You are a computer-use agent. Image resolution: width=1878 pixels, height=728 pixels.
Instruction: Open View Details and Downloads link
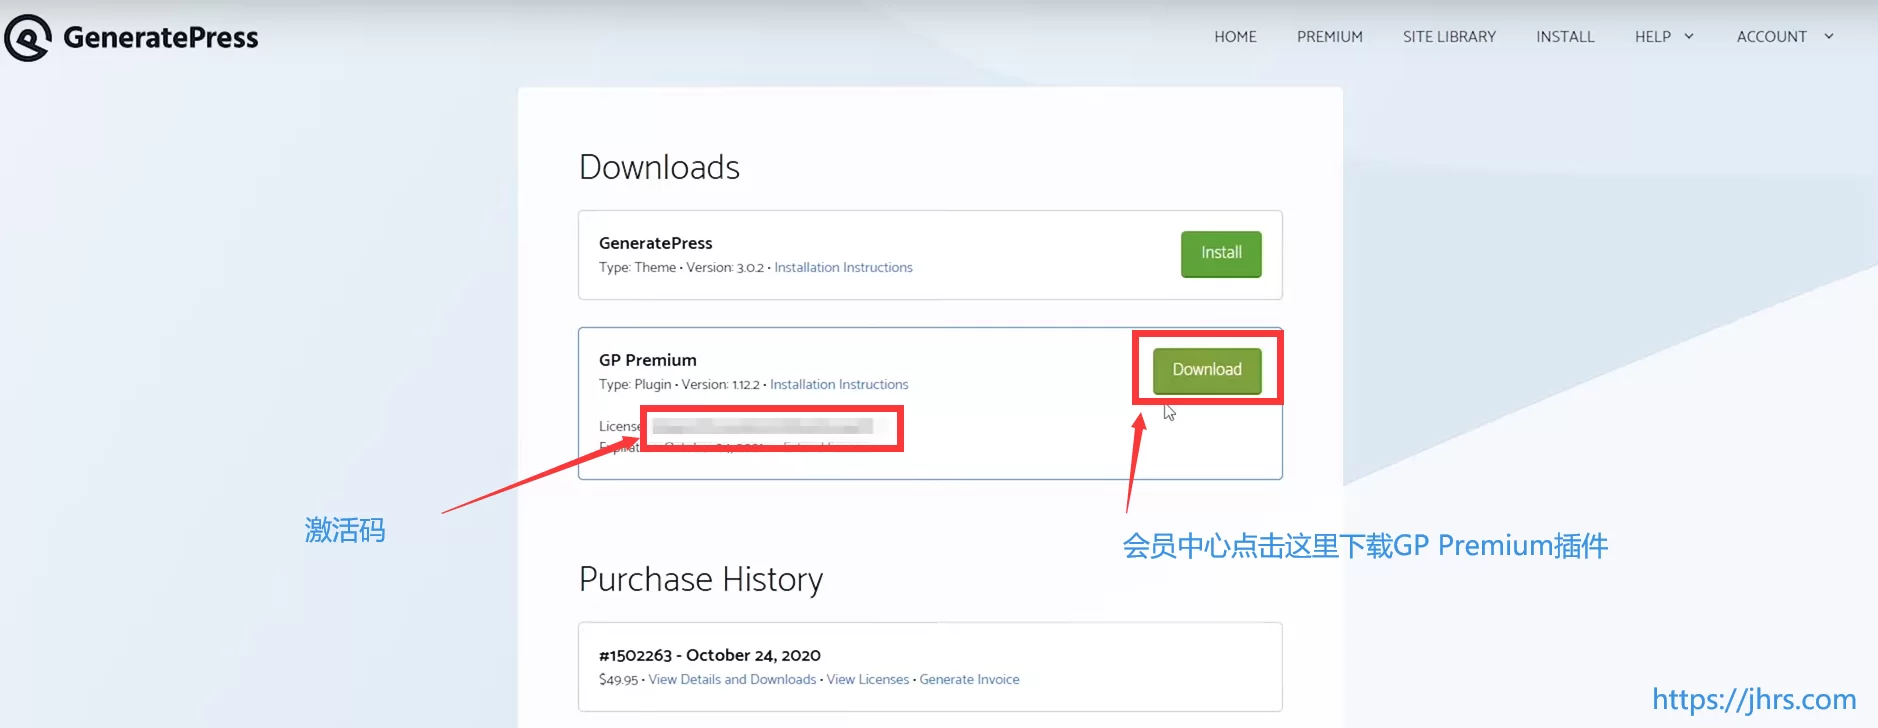(732, 680)
